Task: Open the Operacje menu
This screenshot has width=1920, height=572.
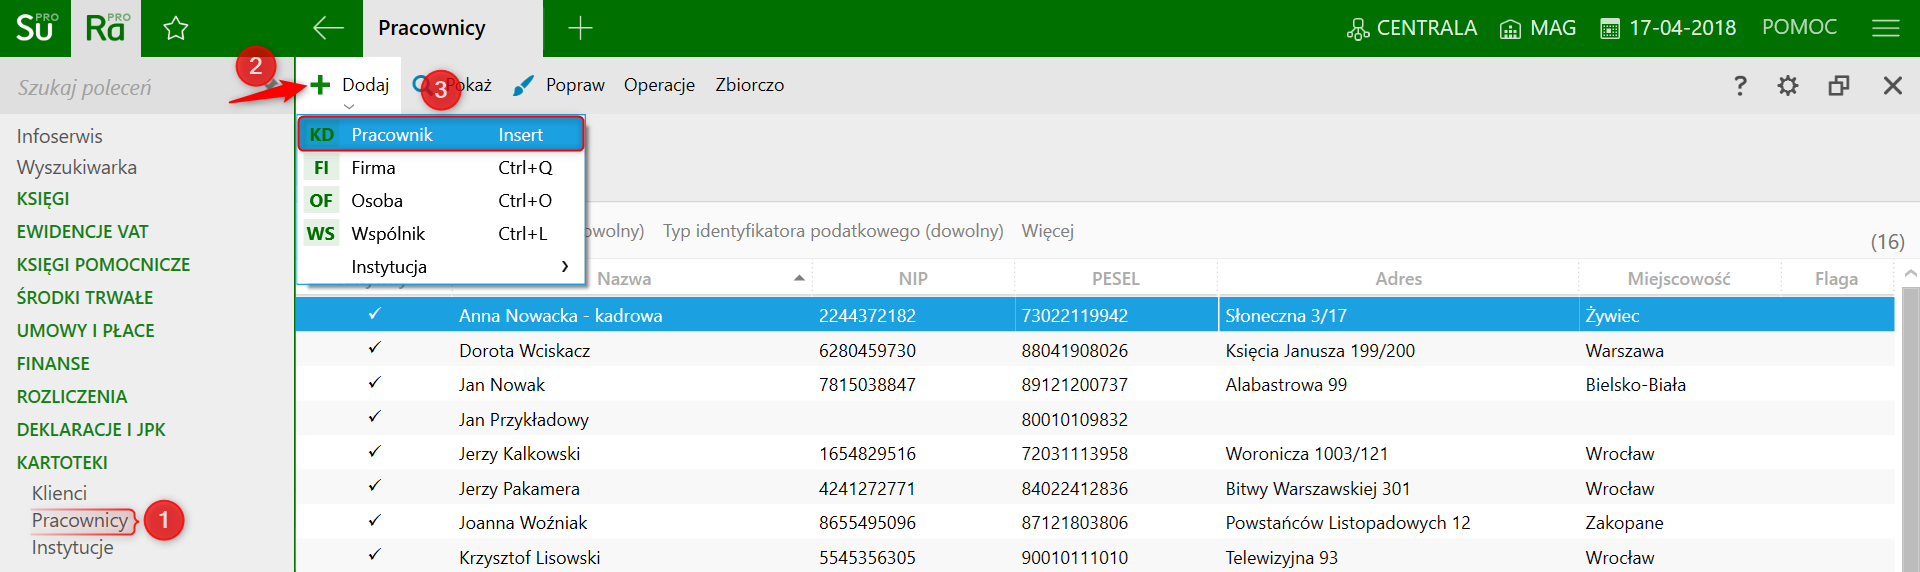Action: (659, 85)
